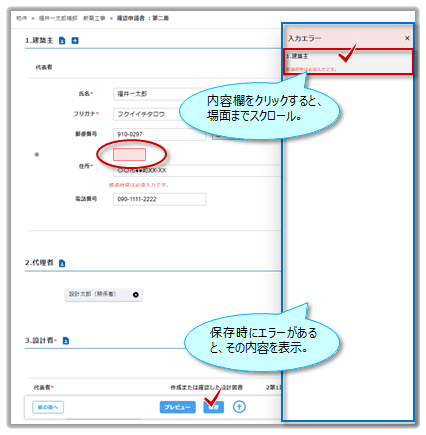Click the 新築工事 breadcrumb link

pyautogui.click(x=94, y=18)
